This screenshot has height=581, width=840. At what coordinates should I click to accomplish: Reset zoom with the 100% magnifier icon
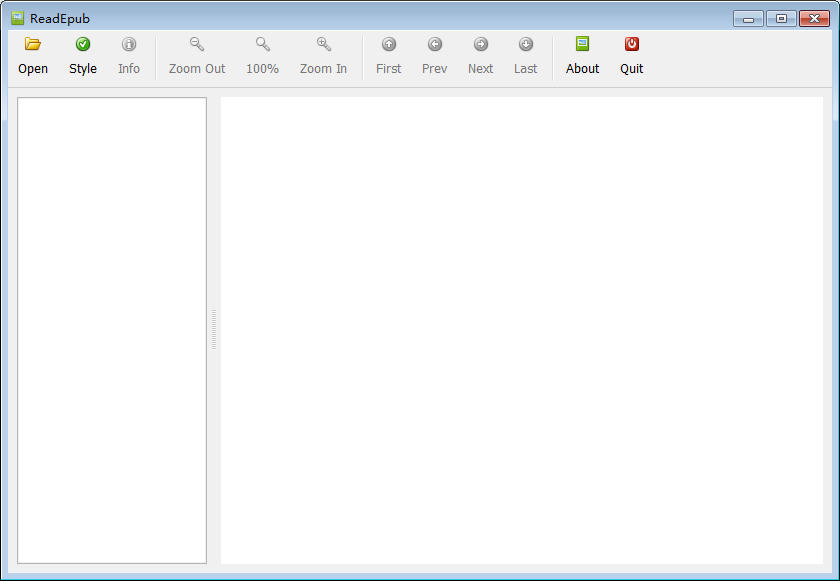tap(262, 44)
